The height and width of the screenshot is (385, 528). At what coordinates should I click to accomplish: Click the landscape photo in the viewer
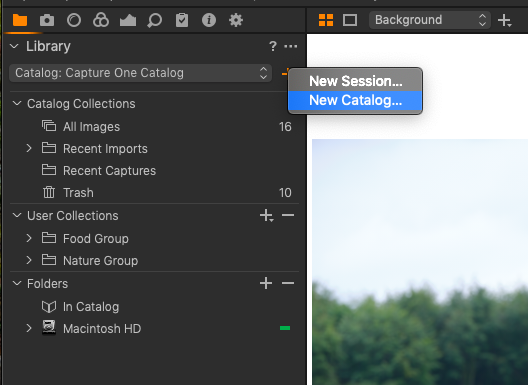[x=420, y=262]
